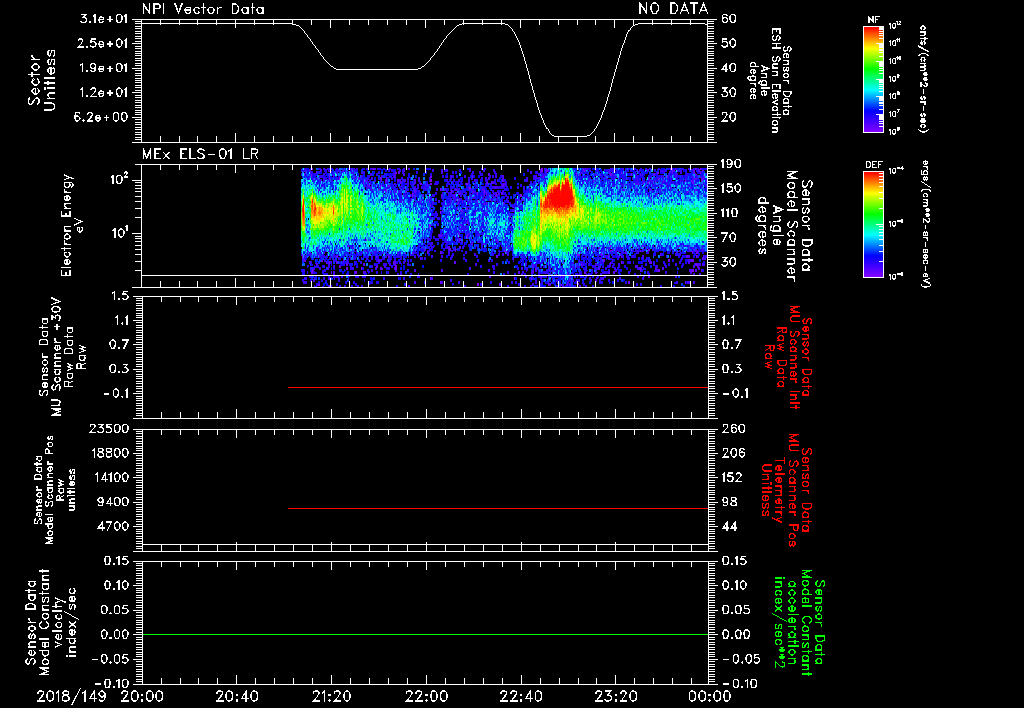Click the 60 degree elevation tick

click(729, 19)
